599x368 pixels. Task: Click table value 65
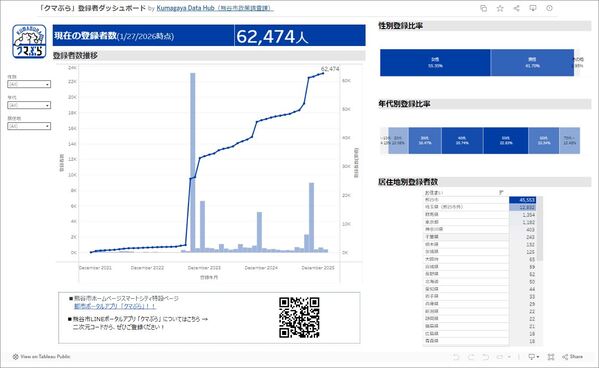(x=532, y=259)
